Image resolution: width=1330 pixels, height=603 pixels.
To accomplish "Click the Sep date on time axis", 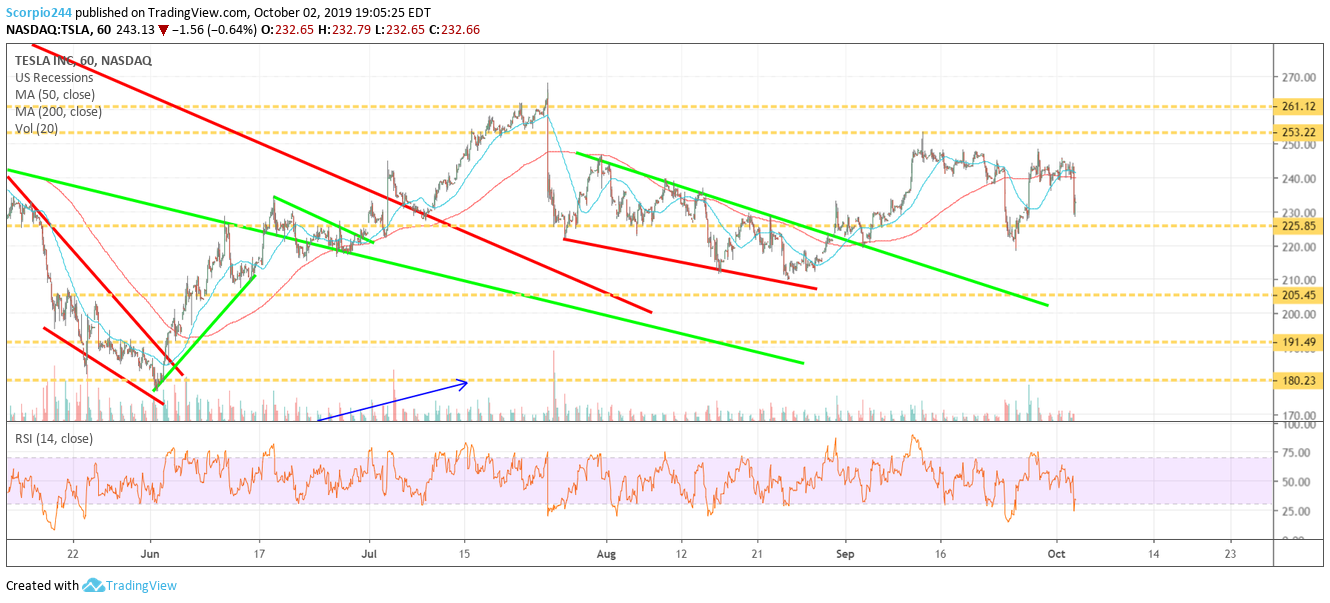I will [x=846, y=552].
